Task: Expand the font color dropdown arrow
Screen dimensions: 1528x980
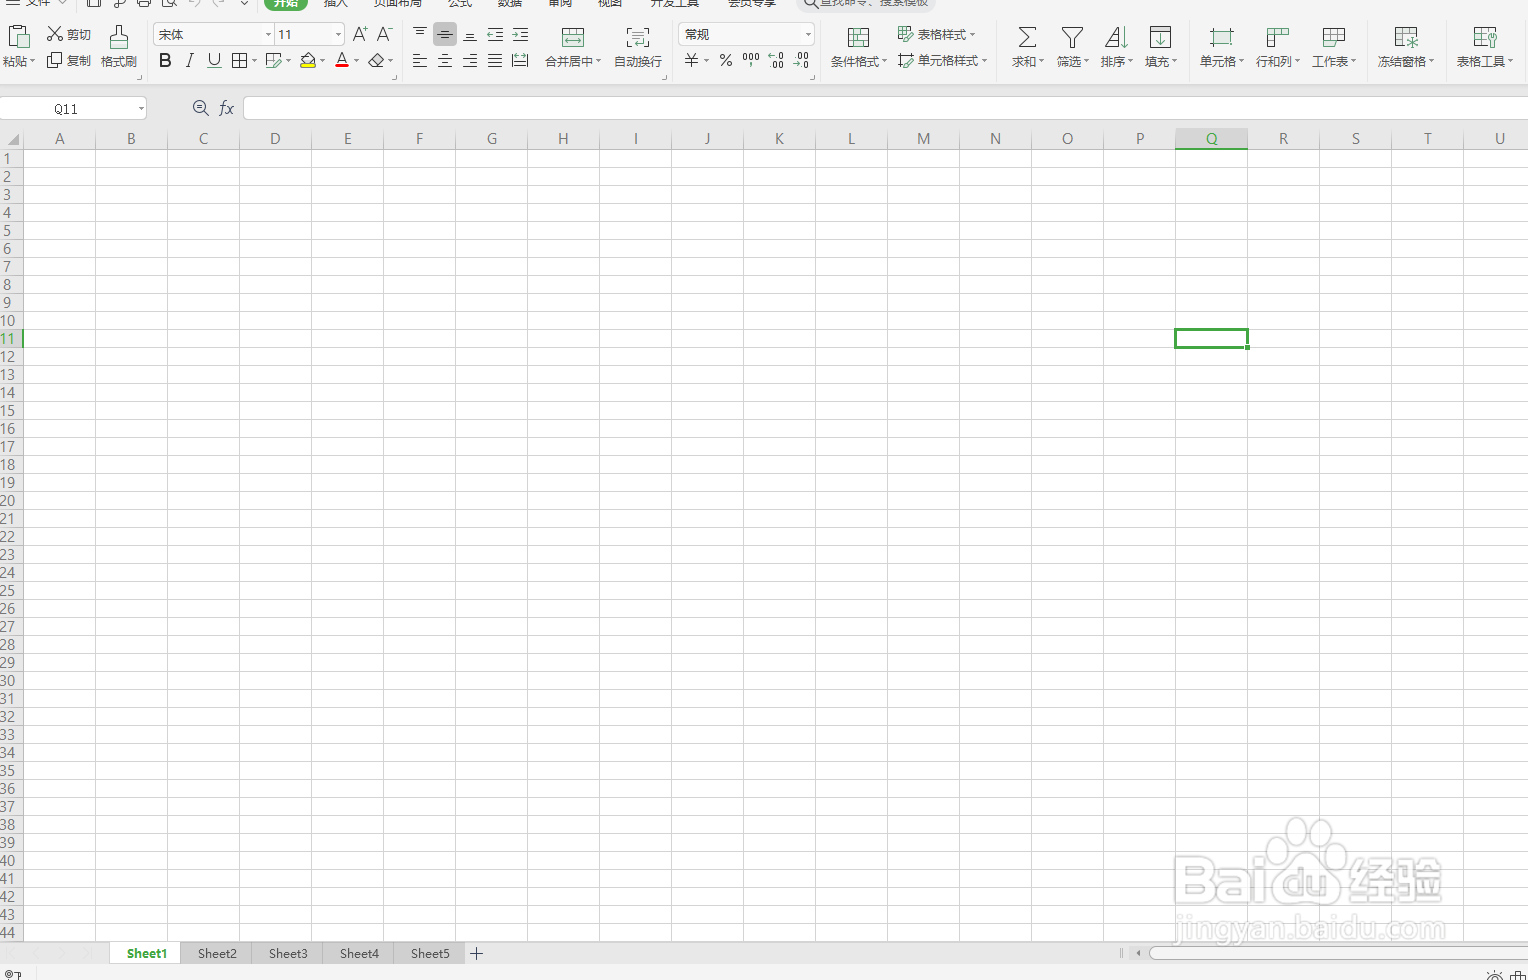Action: click(357, 61)
